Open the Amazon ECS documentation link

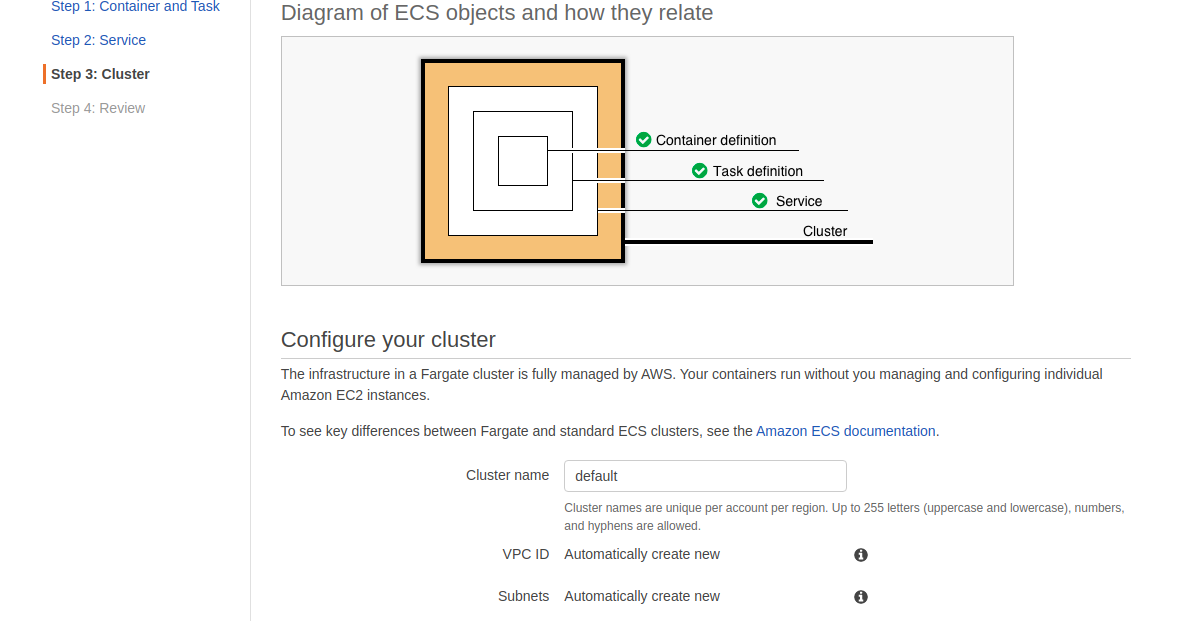(x=845, y=431)
